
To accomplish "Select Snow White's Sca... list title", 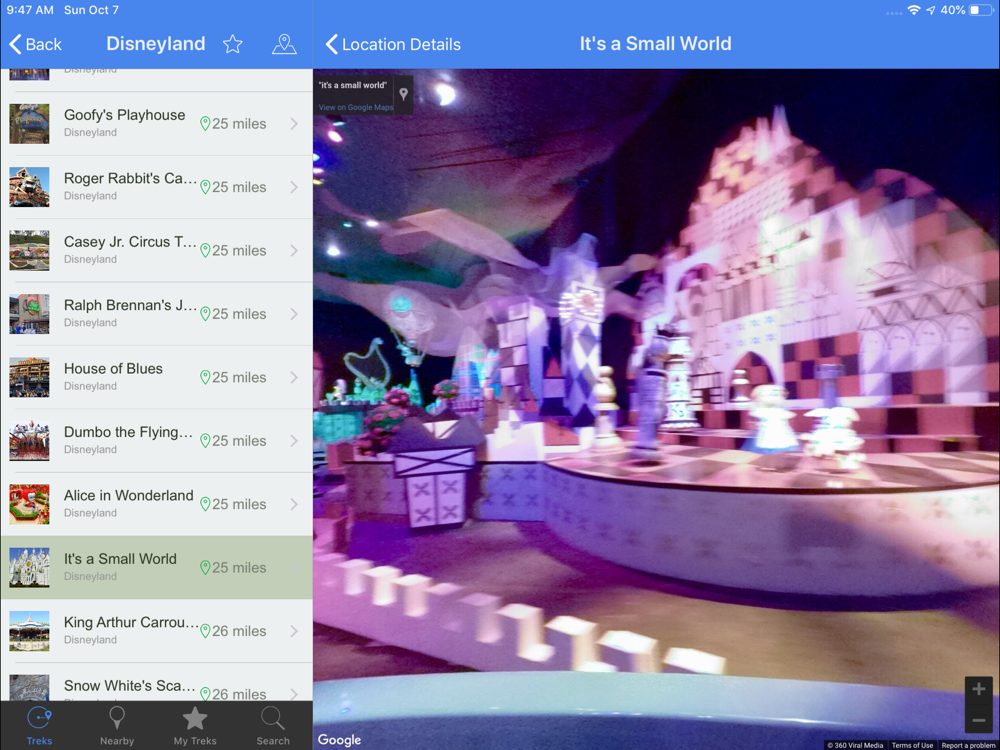I will 129,686.
